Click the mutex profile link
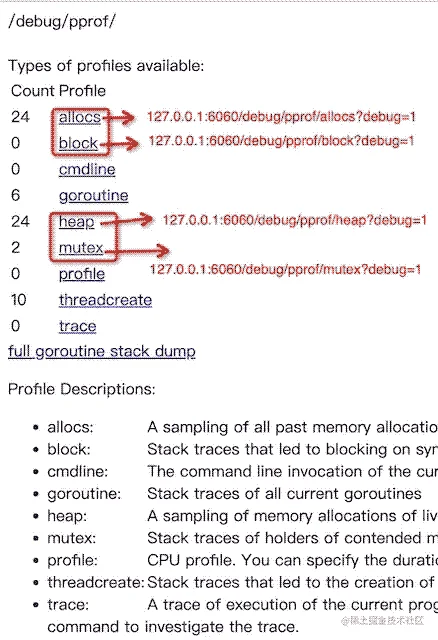This screenshot has height=640, width=438. pyautogui.click(x=81, y=248)
